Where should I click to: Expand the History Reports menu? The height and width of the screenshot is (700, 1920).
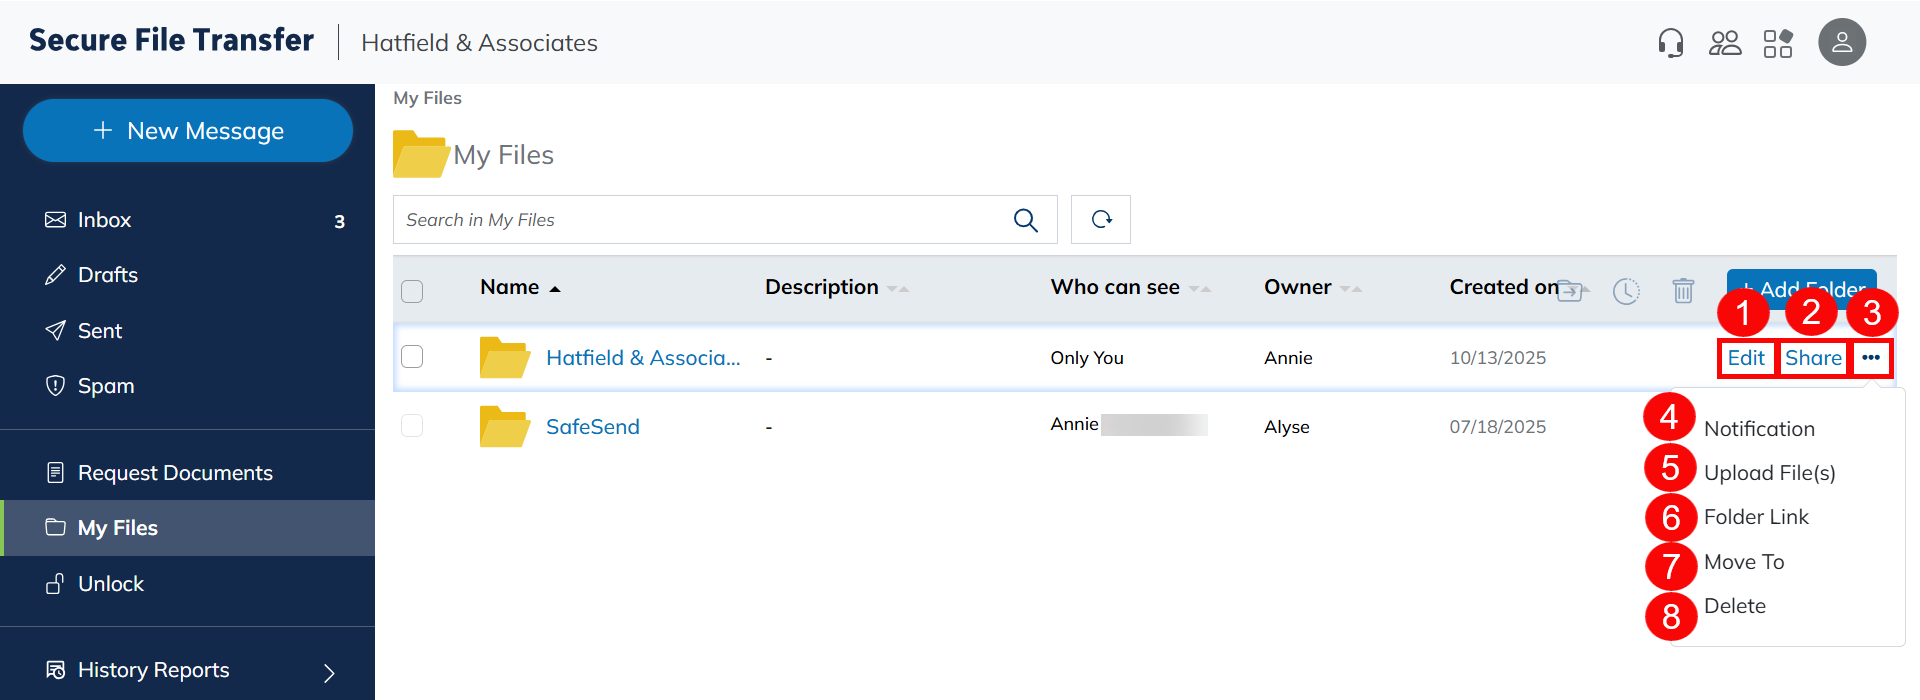[x=329, y=672]
